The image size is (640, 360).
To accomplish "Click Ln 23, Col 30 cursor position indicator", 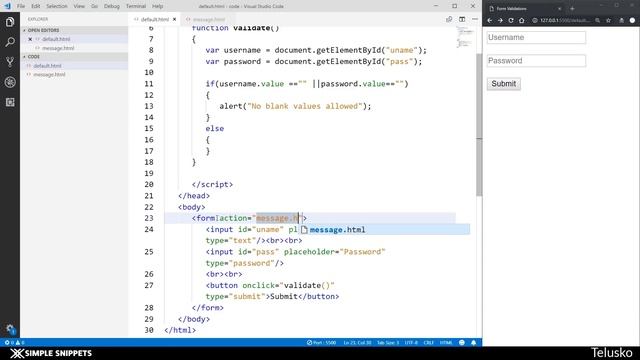I will (357, 342).
